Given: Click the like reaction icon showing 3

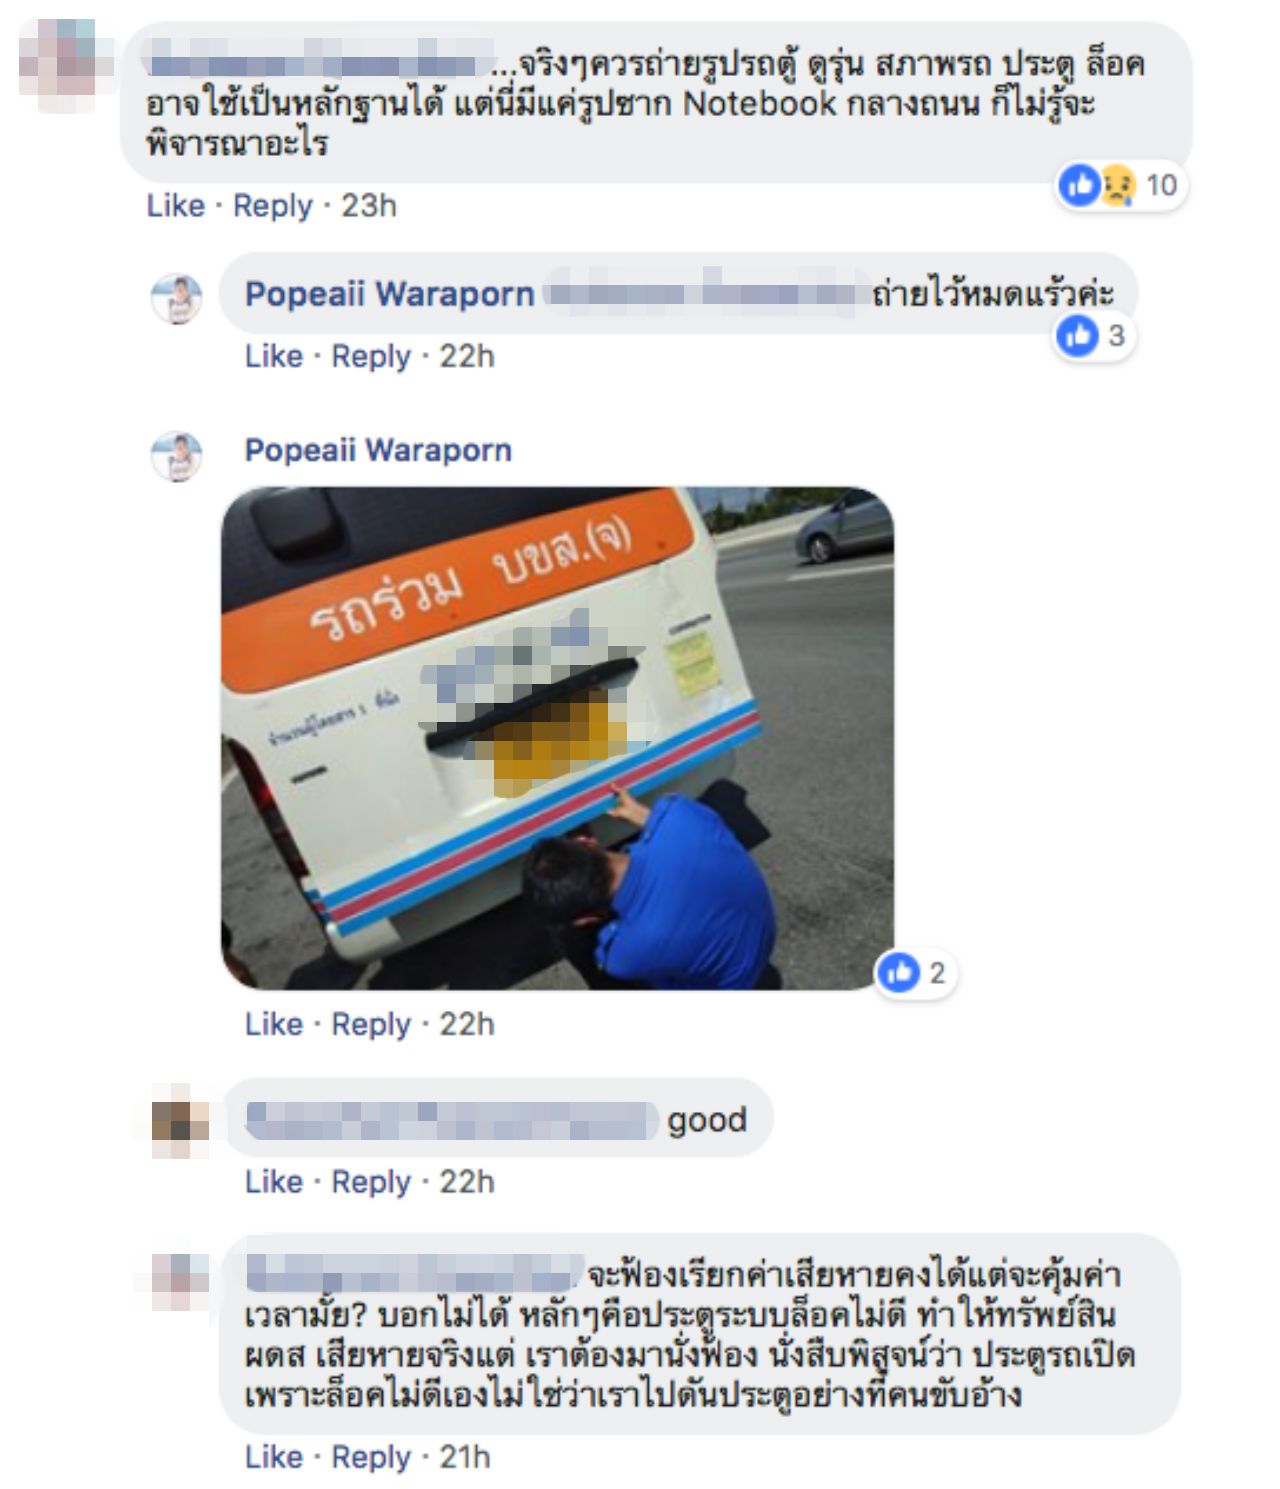Looking at the screenshot, I should coord(1077,335).
